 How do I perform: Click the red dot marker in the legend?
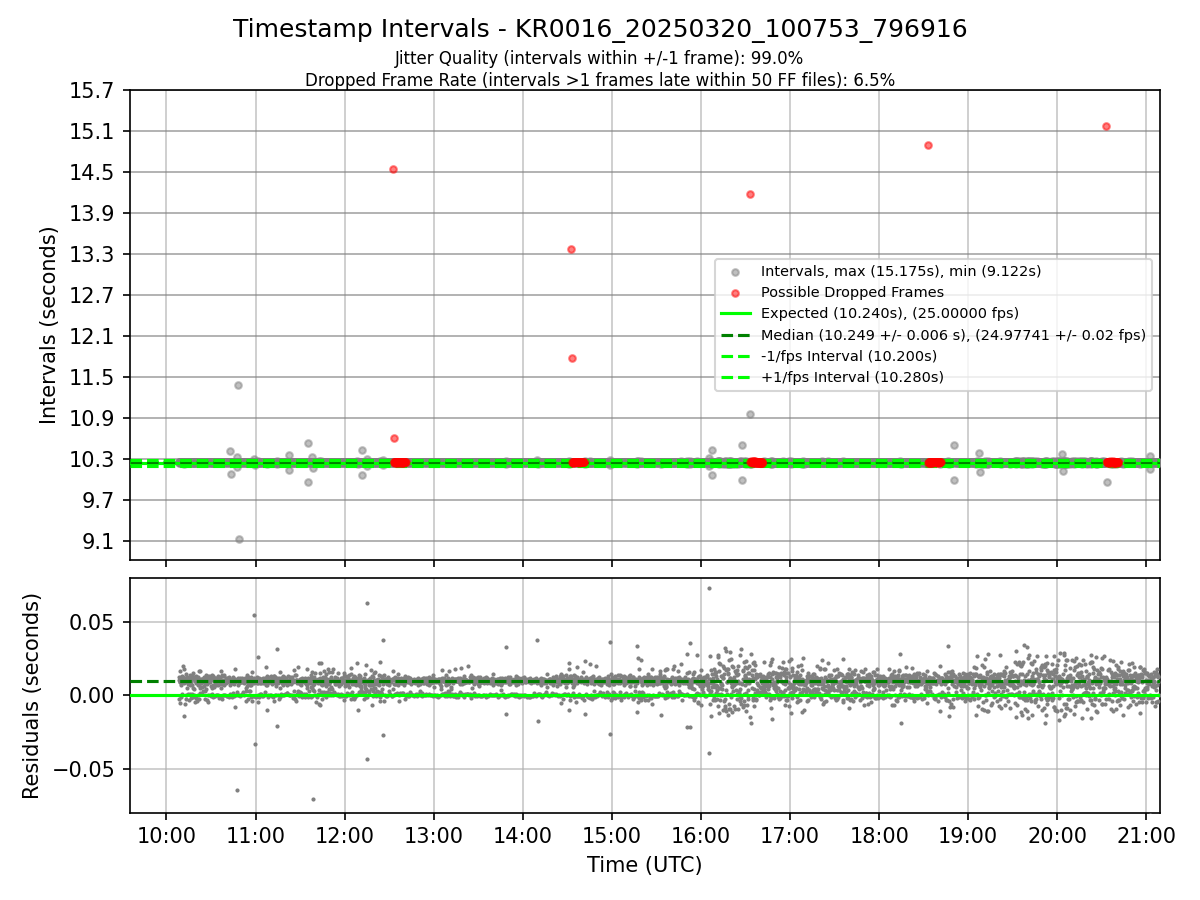pos(736,293)
